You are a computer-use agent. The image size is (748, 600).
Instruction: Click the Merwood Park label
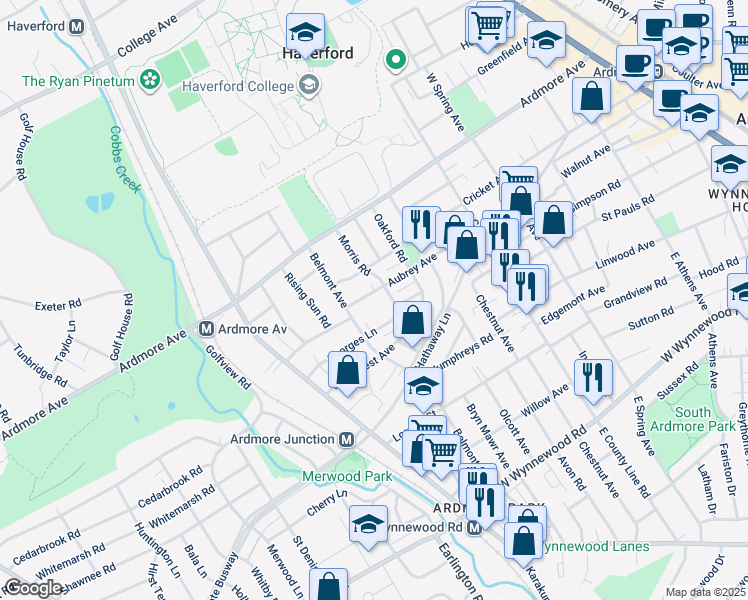coord(347,476)
